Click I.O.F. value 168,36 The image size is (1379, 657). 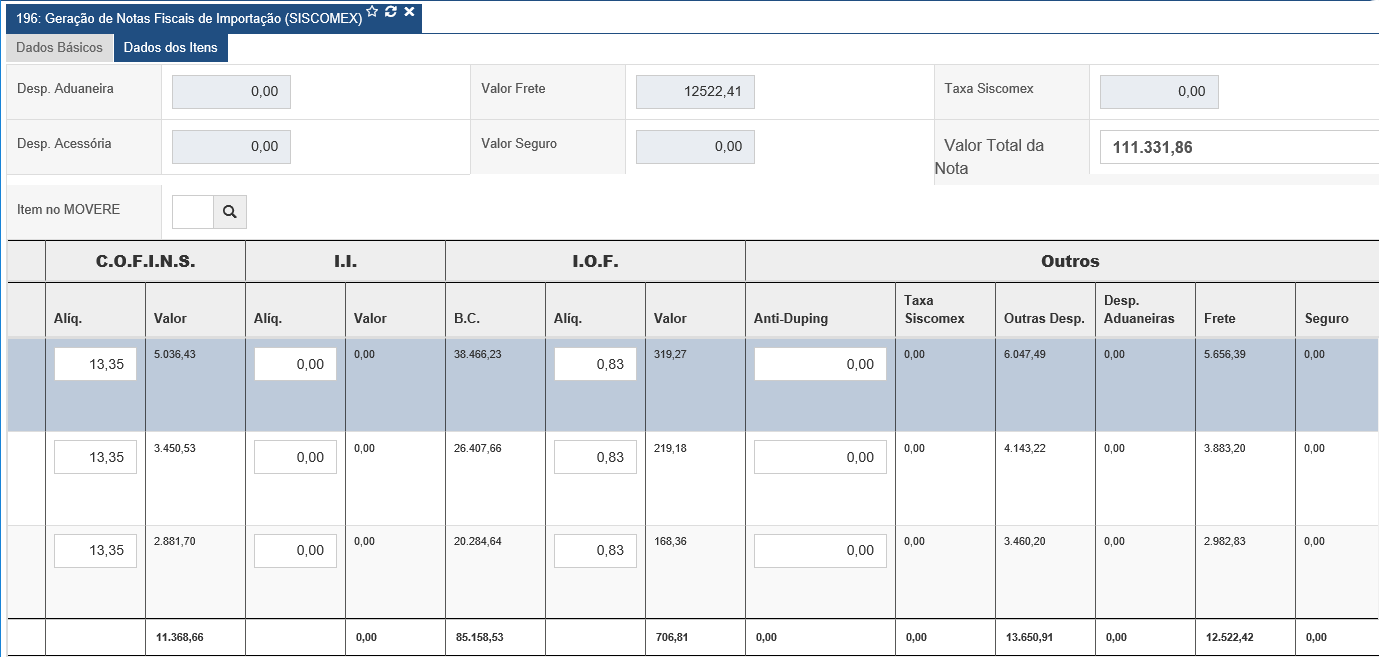tap(669, 541)
